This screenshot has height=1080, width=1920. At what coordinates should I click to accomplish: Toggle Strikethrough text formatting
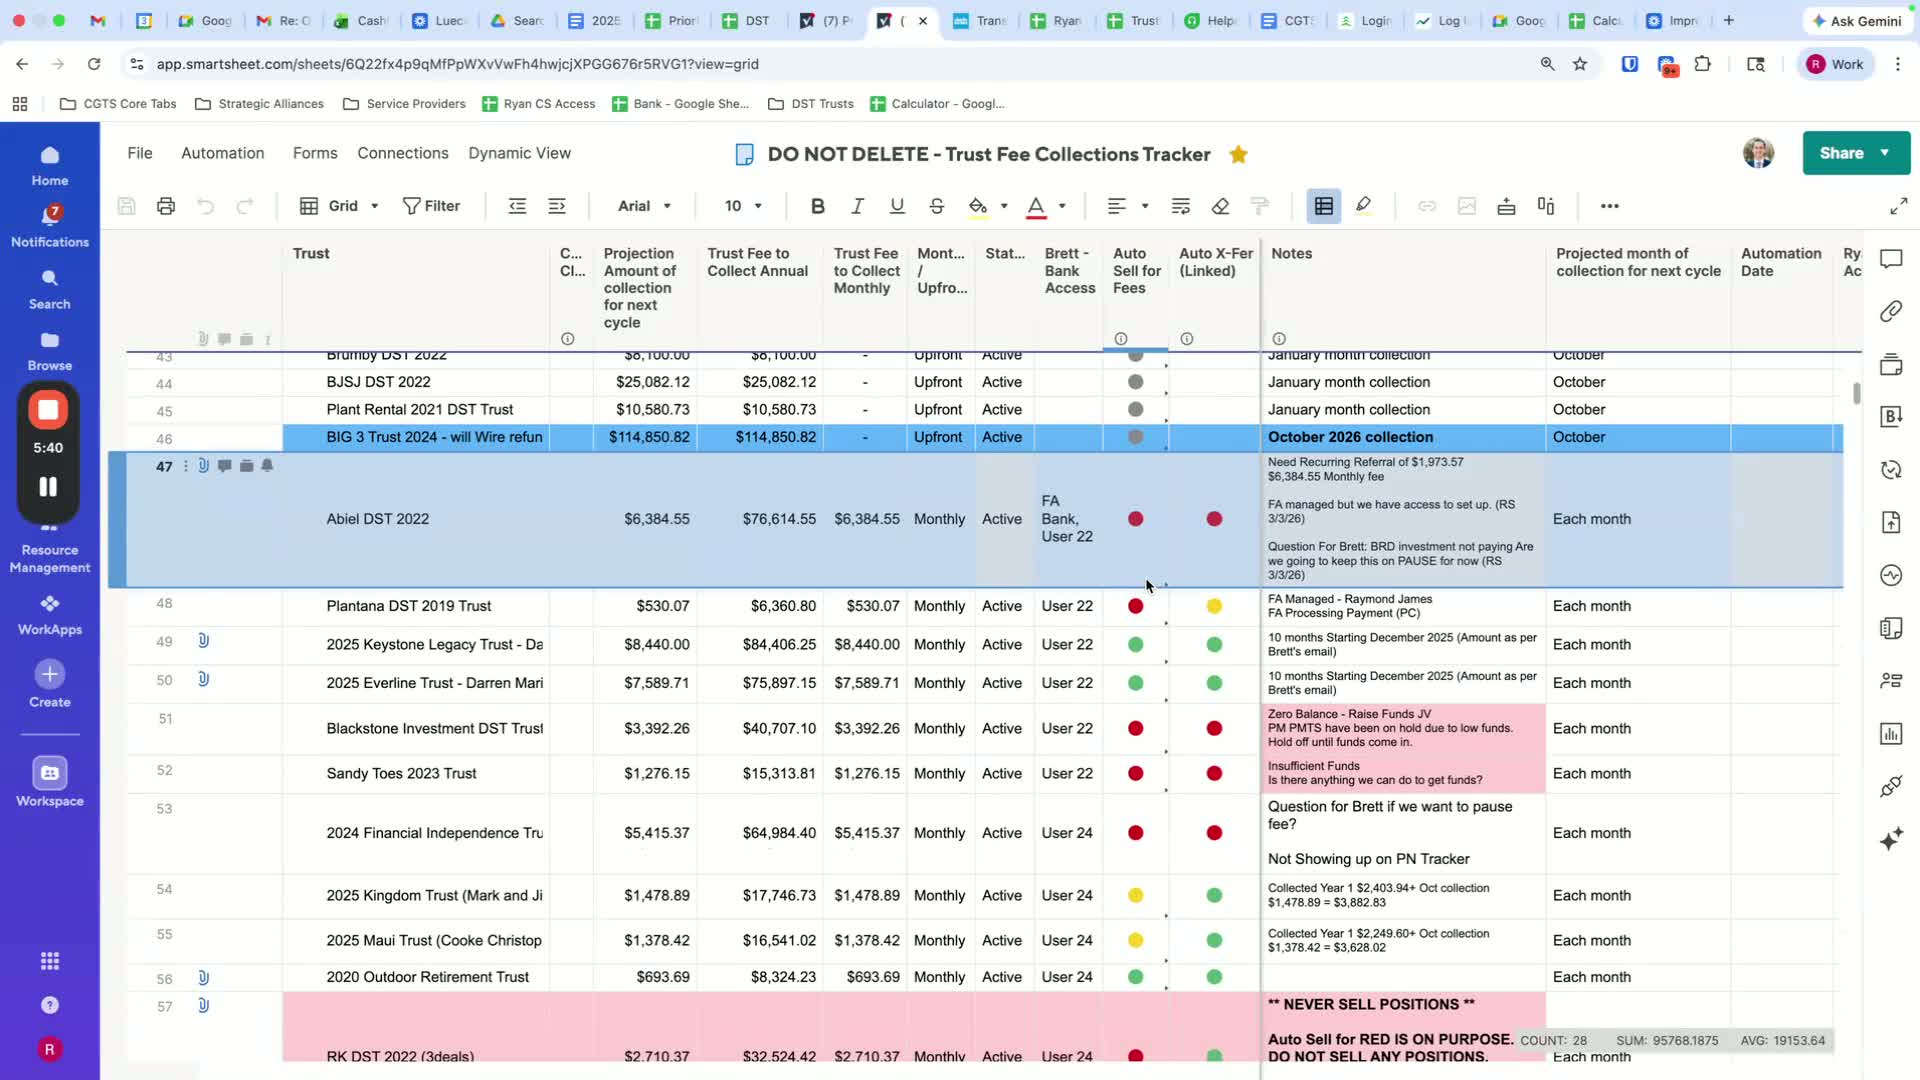click(x=936, y=206)
